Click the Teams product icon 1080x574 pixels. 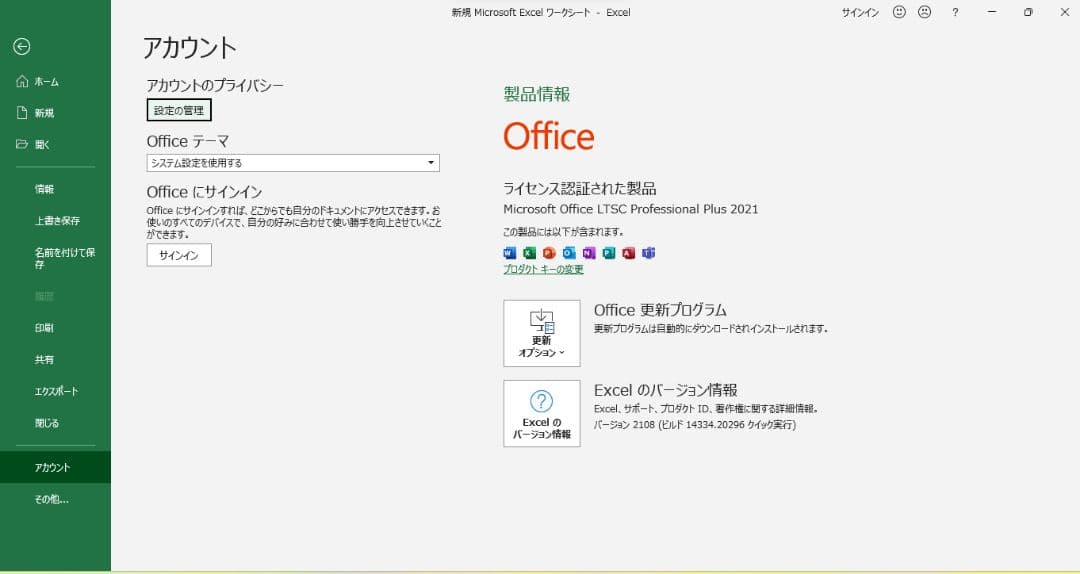point(648,253)
